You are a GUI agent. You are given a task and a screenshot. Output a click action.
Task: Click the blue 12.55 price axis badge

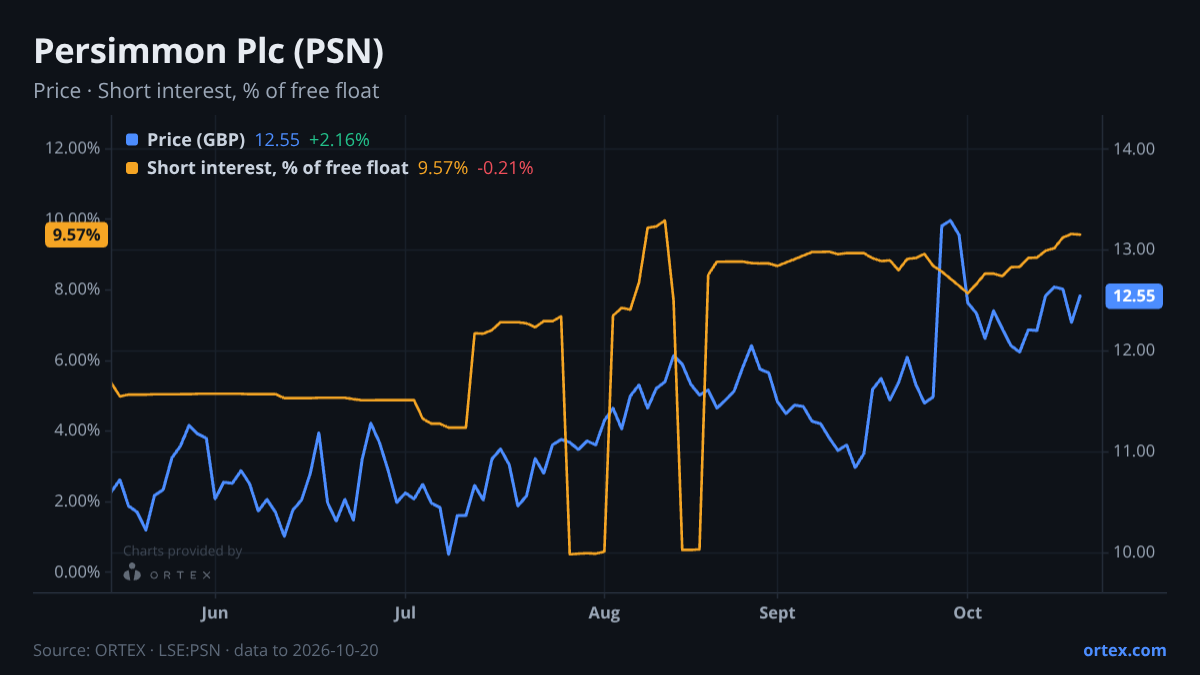[x=1134, y=296]
